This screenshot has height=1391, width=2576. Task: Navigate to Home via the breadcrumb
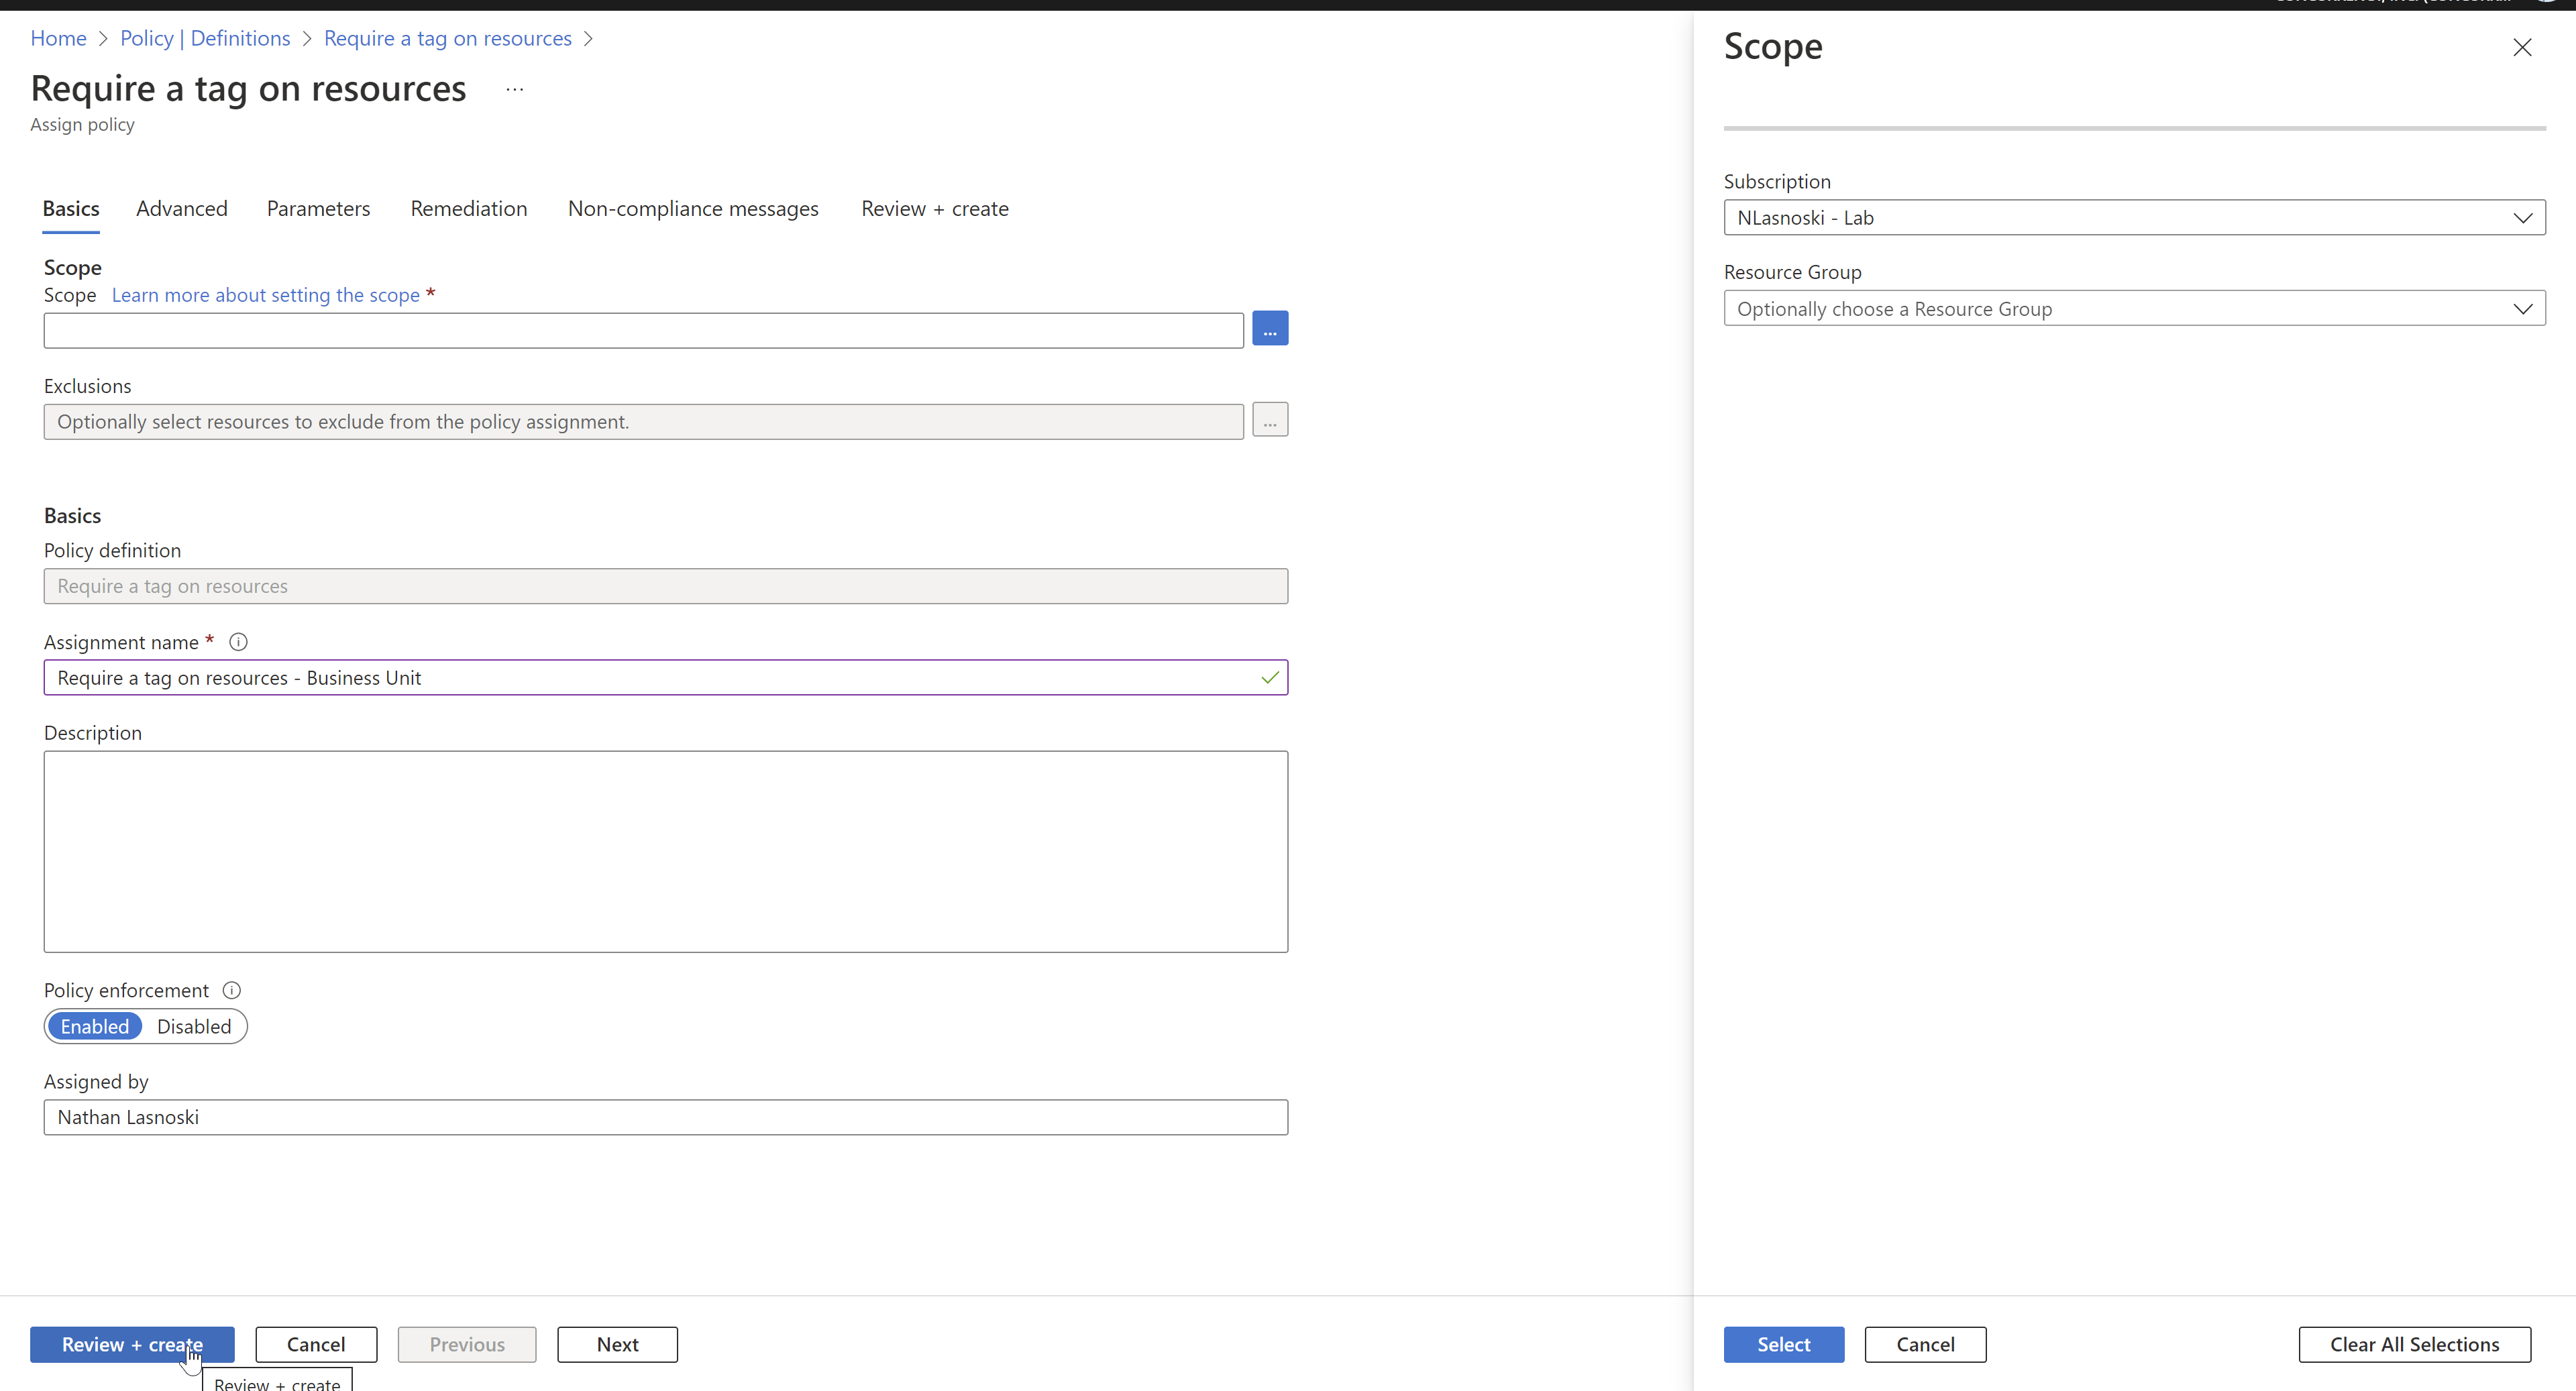[x=57, y=38]
